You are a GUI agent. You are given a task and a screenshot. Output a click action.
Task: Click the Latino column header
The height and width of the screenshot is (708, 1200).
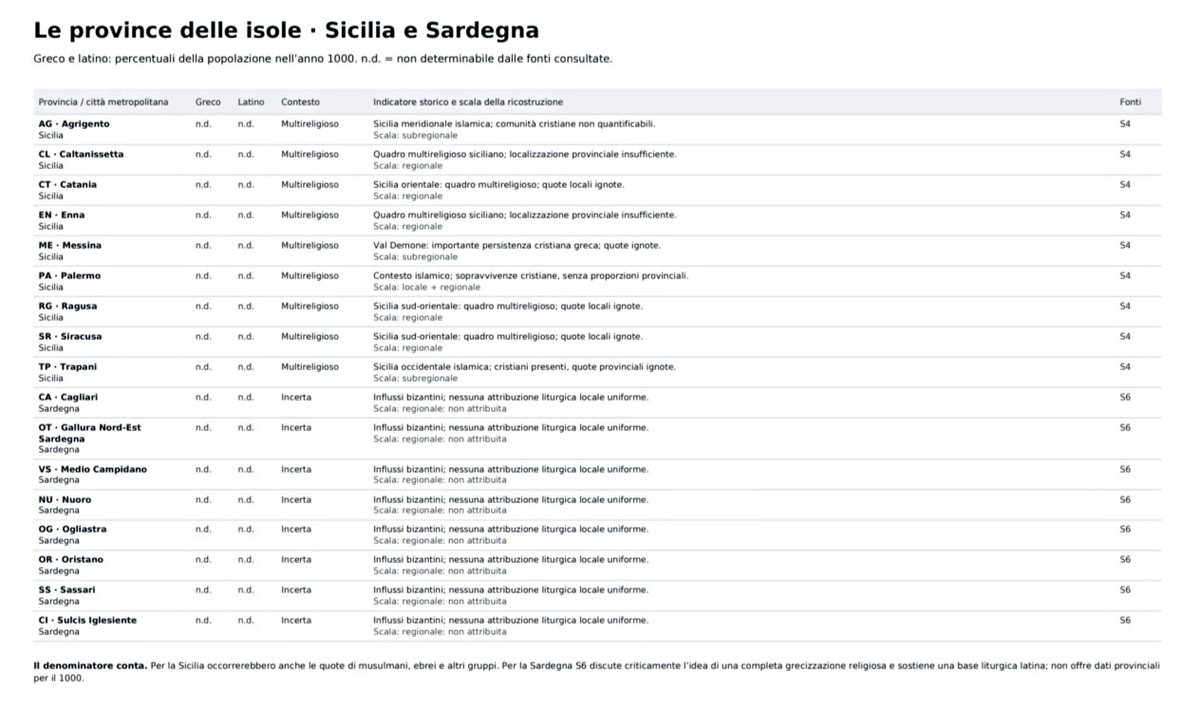pos(251,102)
